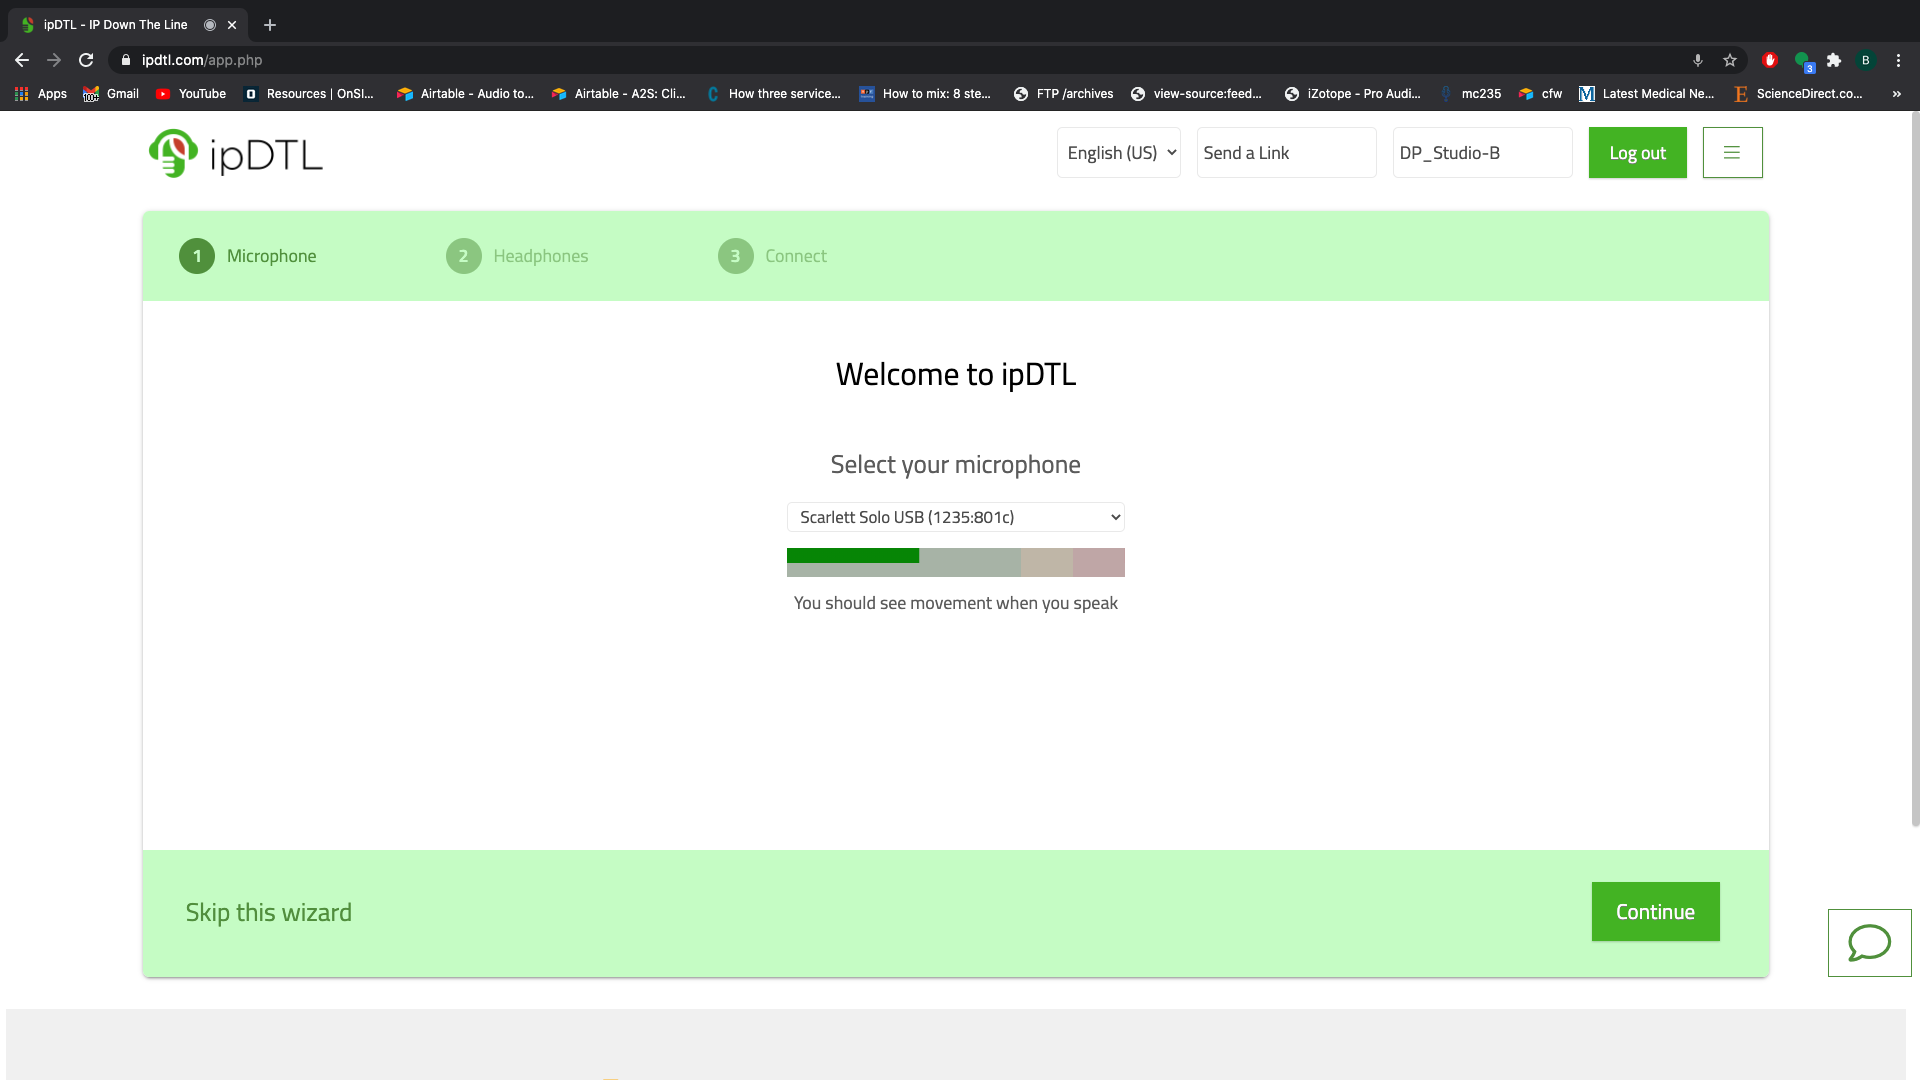Click the Continue button
Image resolution: width=1920 pixels, height=1080 pixels.
(1655, 911)
